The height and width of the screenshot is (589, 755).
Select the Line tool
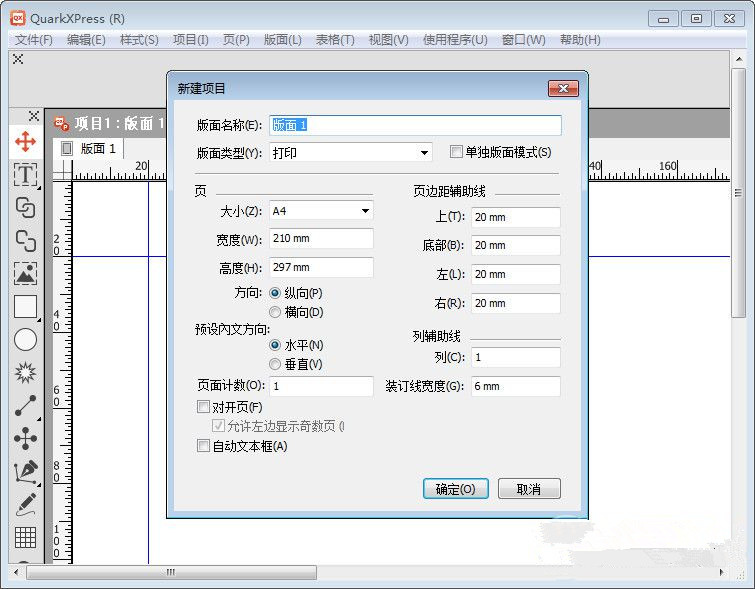click(25, 405)
